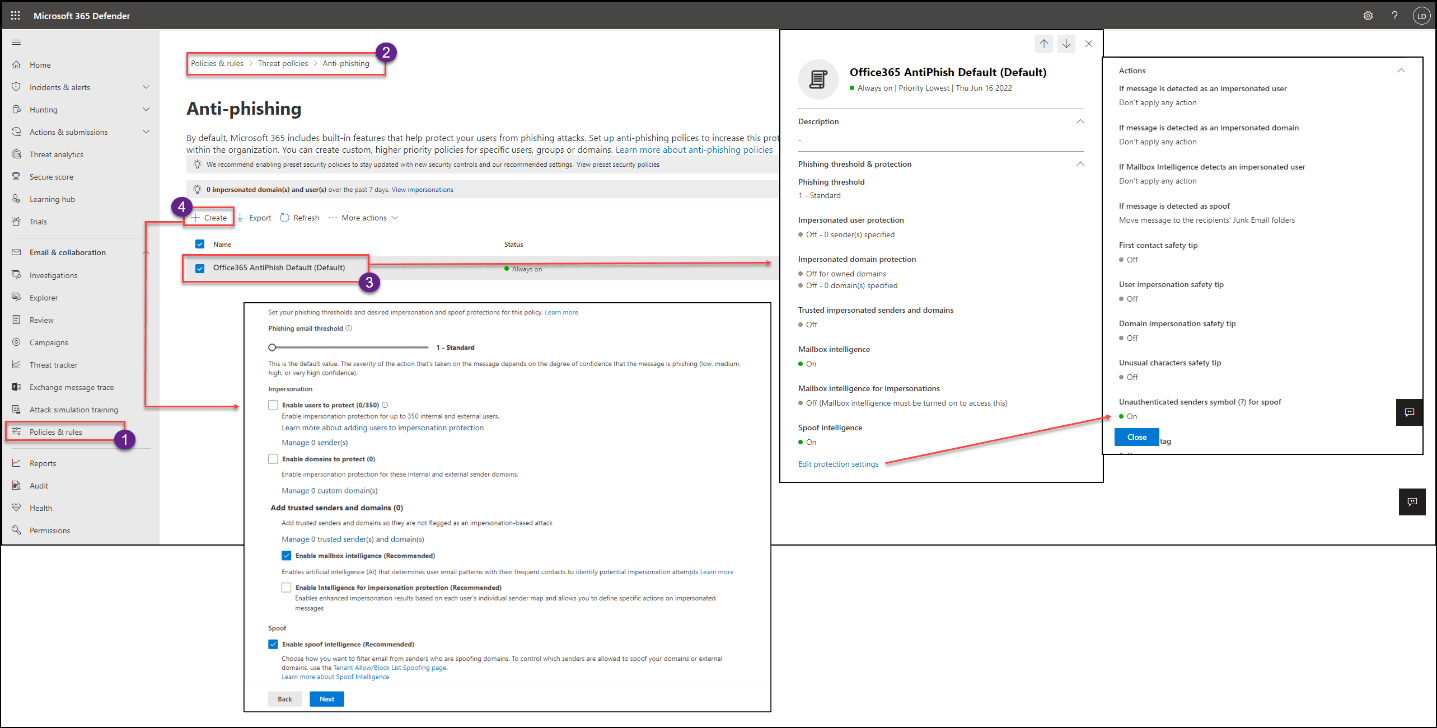This screenshot has height=728, width=1437.
Task: Open the app launcher waffle icon
Action: 15,16
